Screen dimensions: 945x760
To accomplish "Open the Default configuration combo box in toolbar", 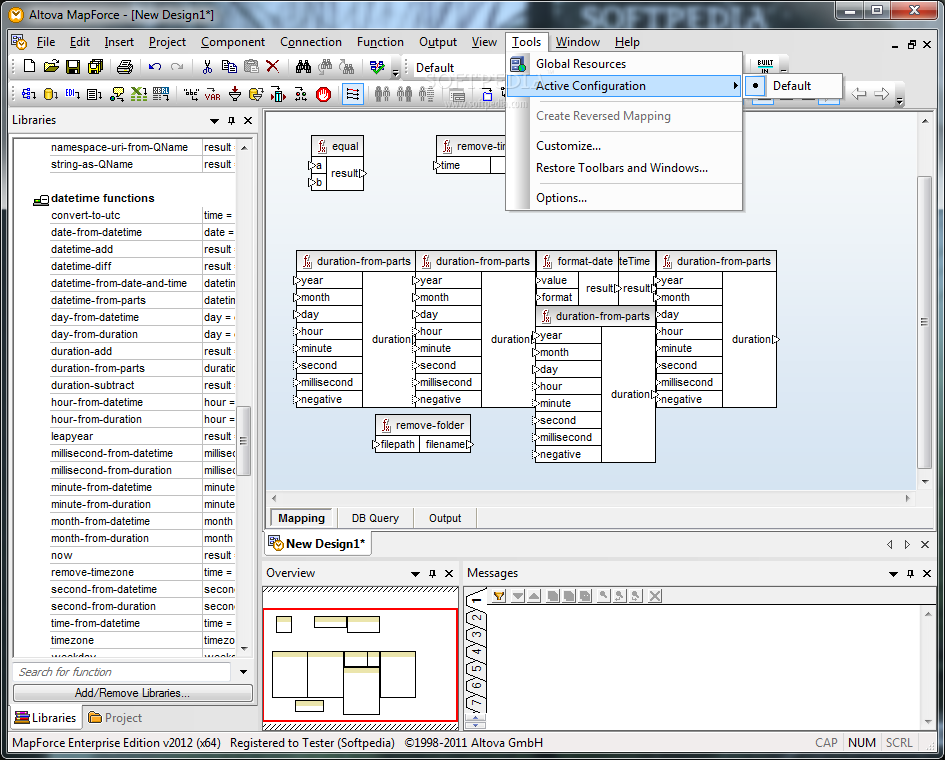I will pos(458,68).
